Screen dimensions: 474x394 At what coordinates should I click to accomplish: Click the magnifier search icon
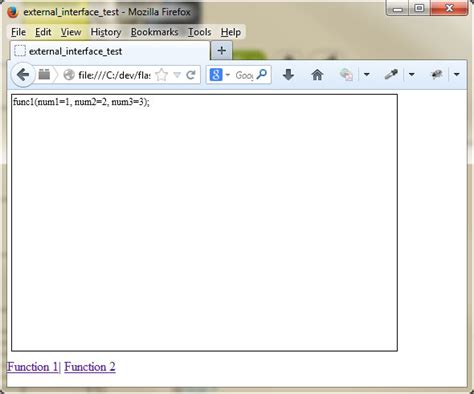262,74
